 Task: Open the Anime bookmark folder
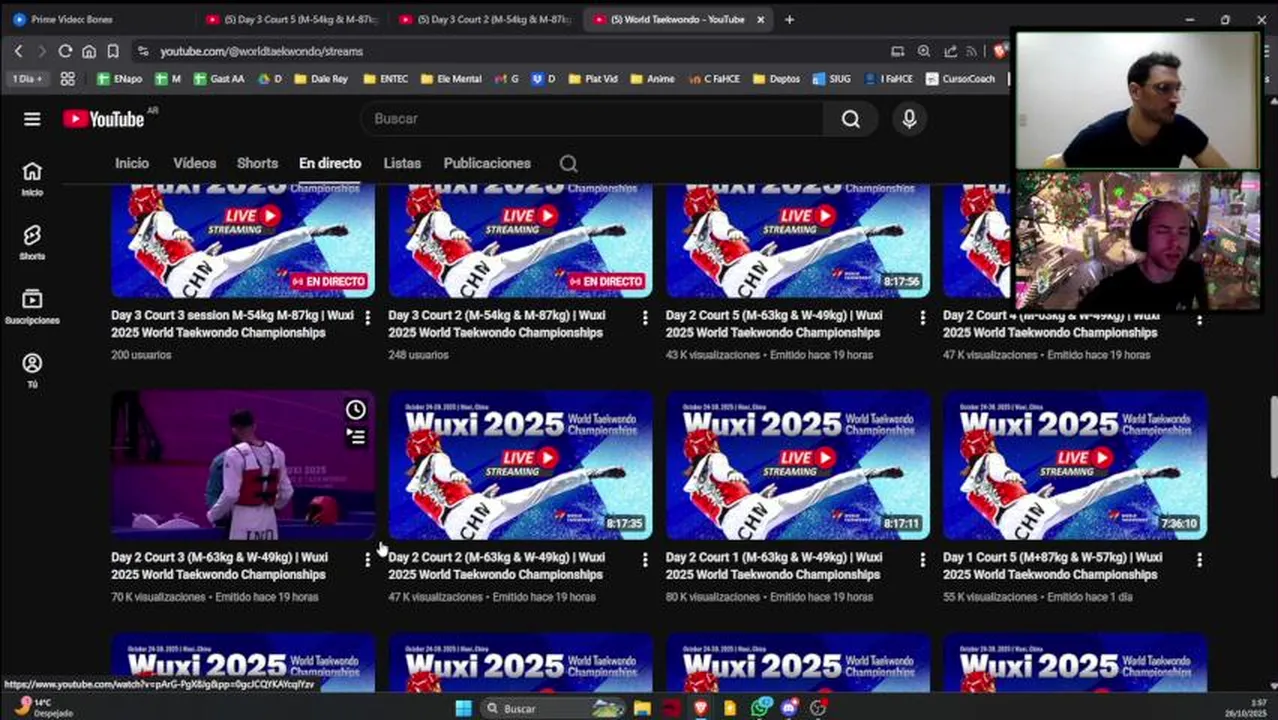pyautogui.click(x=652, y=79)
